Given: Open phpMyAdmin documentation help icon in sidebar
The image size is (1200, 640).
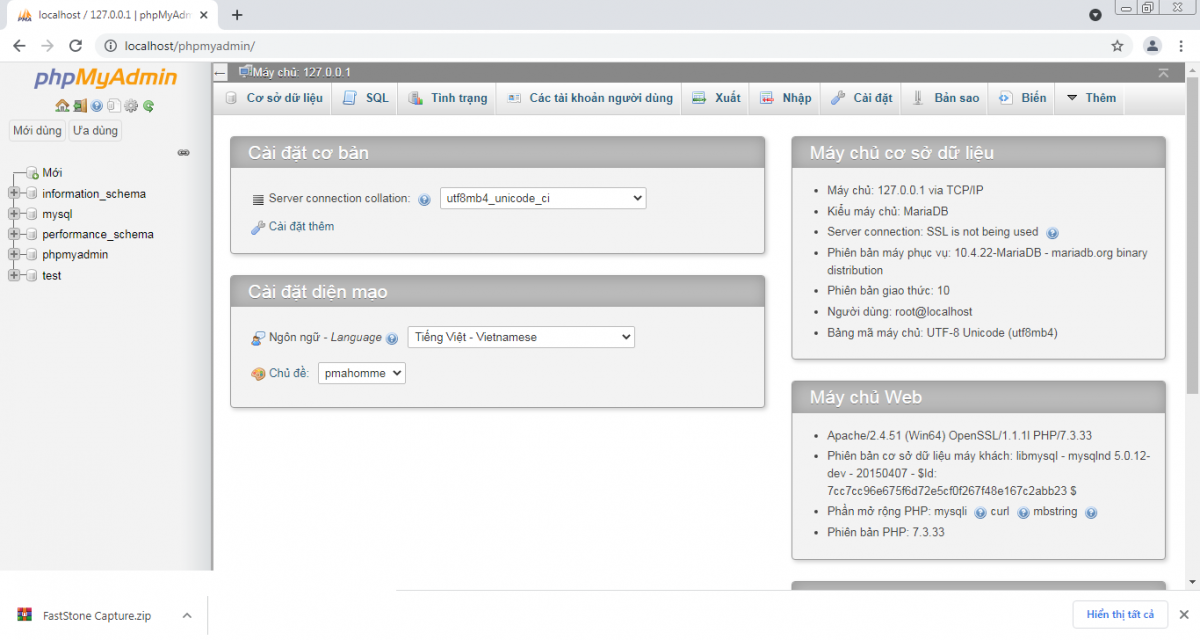Looking at the screenshot, I should pos(97,106).
